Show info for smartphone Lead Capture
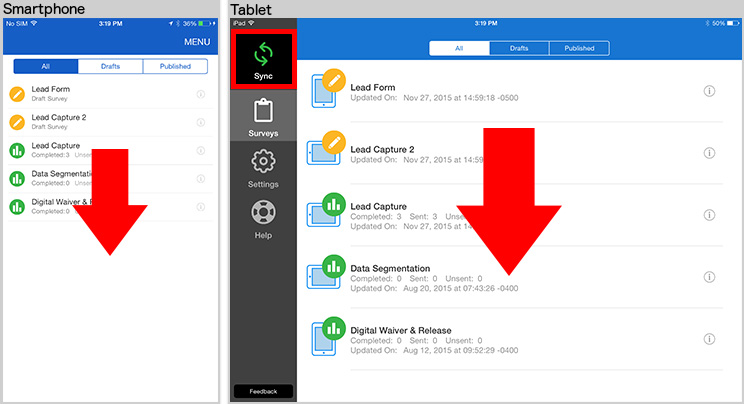Image resolution: width=744 pixels, height=404 pixels. (x=201, y=150)
